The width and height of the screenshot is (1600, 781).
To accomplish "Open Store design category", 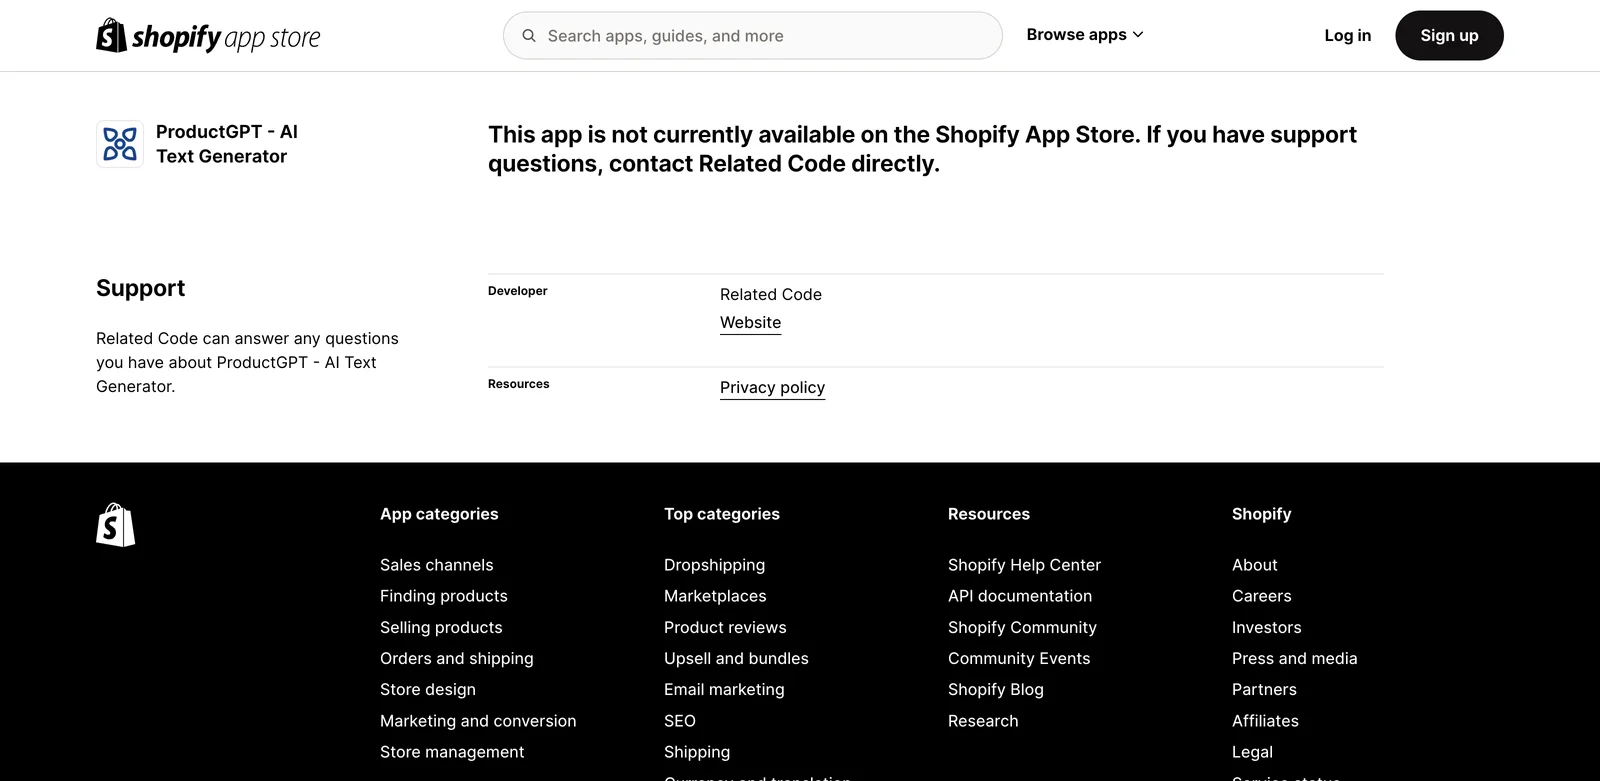I will 428,690.
